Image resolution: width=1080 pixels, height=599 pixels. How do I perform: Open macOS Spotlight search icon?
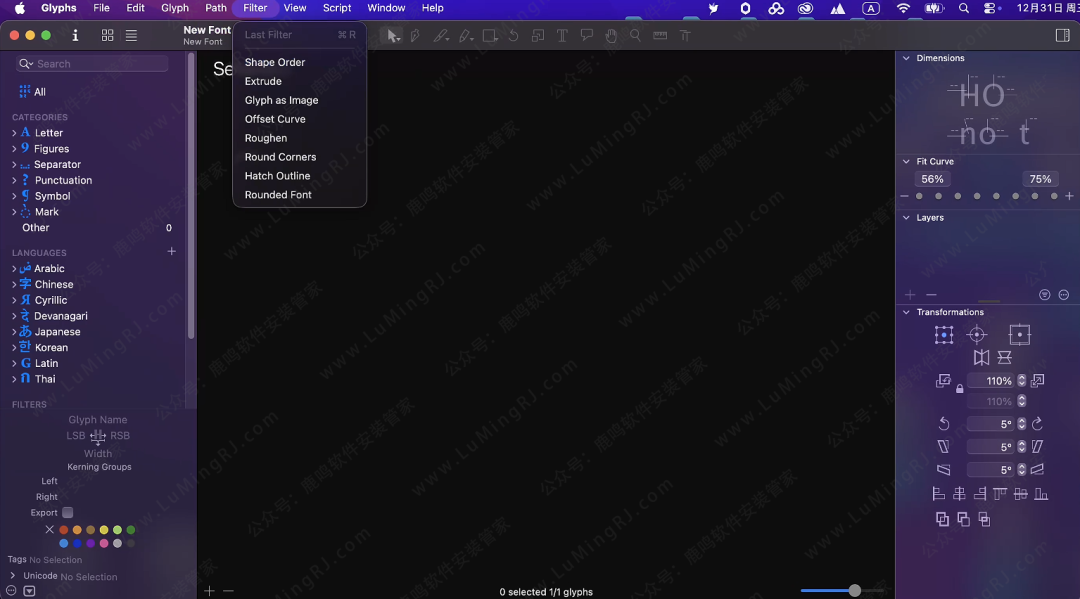(x=964, y=8)
